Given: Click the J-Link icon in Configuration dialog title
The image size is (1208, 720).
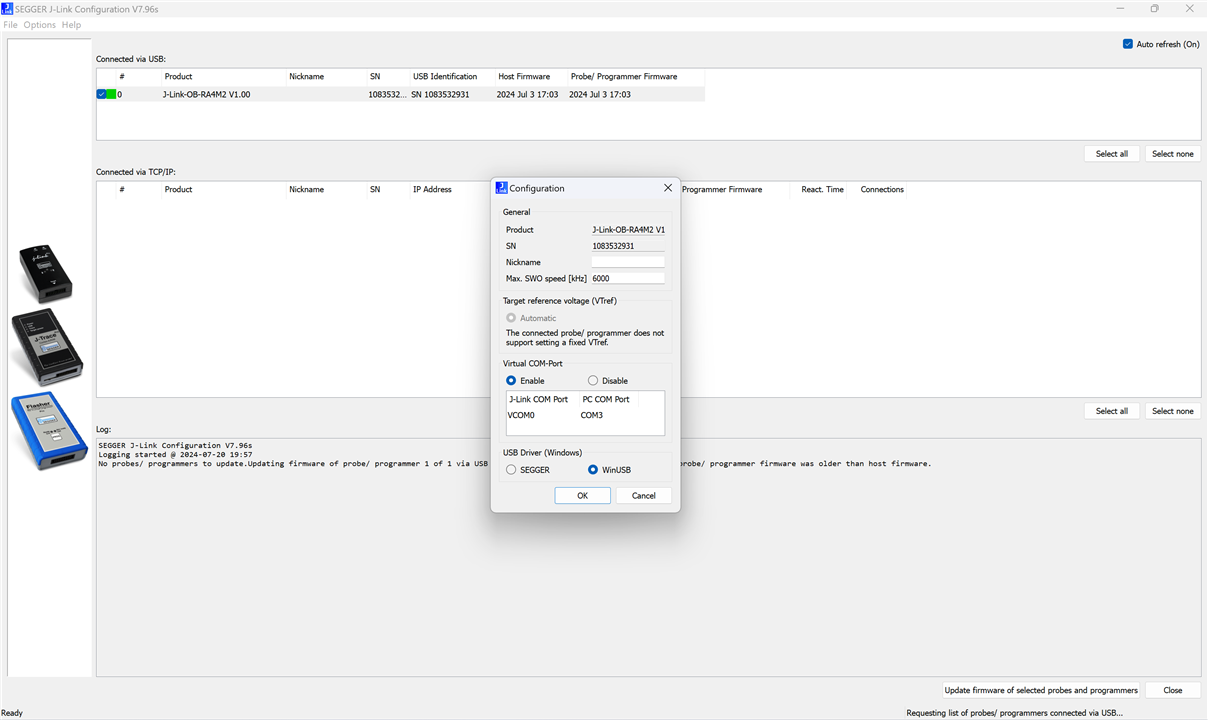Looking at the screenshot, I should (x=502, y=188).
